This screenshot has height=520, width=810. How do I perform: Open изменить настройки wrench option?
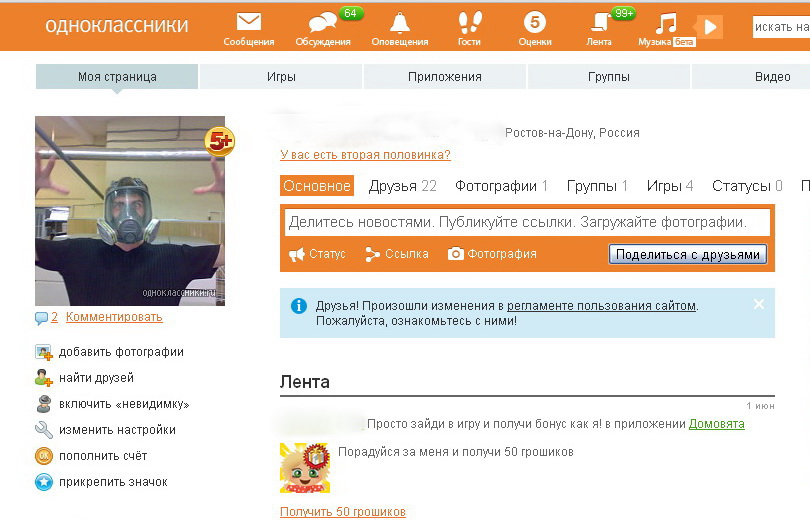[x=116, y=430]
